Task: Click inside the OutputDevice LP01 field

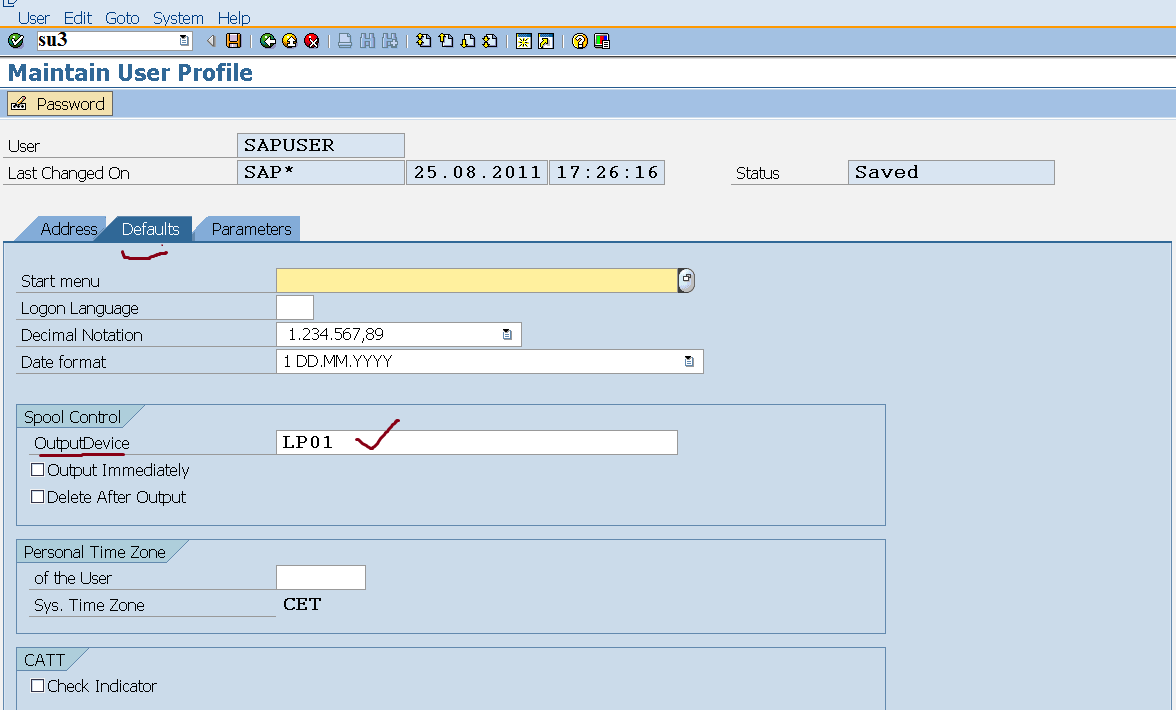Action: click(x=450, y=441)
